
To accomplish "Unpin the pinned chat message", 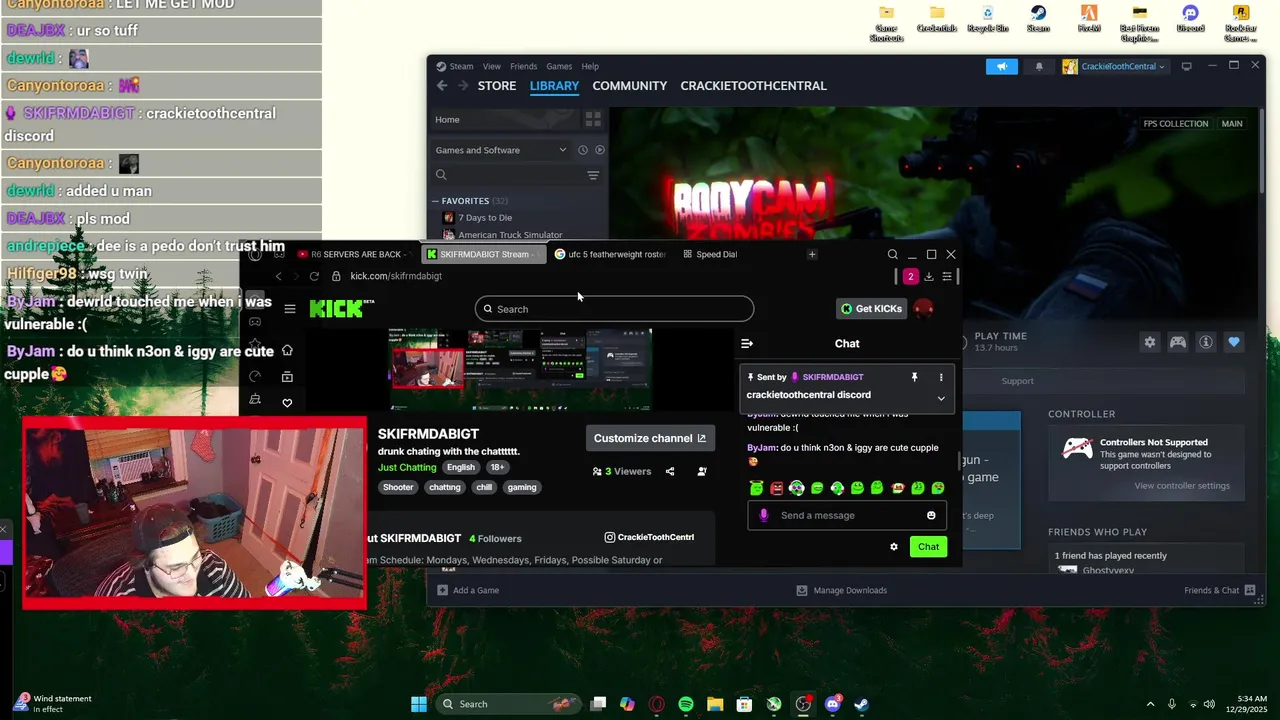I will [x=914, y=378].
